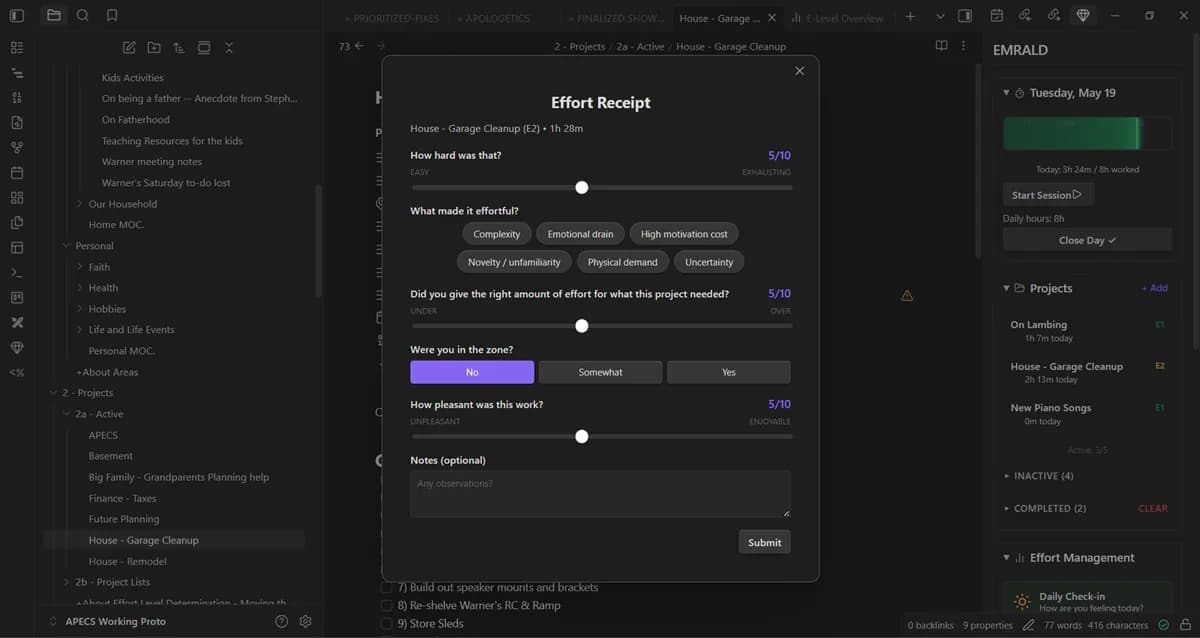Image resolution: width=1200 pixels, height=638 pixels.
Task: Submit the Effort Receipt
Action: pos(764,542)
